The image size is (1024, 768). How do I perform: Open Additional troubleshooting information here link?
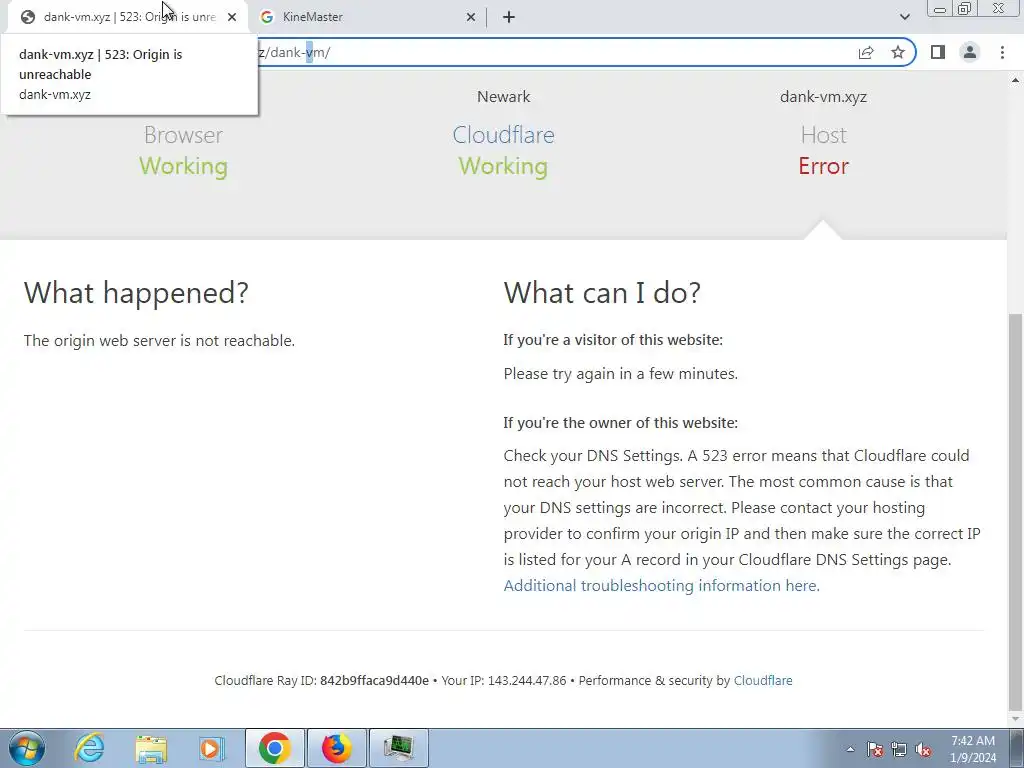click(x=662, y=585)
